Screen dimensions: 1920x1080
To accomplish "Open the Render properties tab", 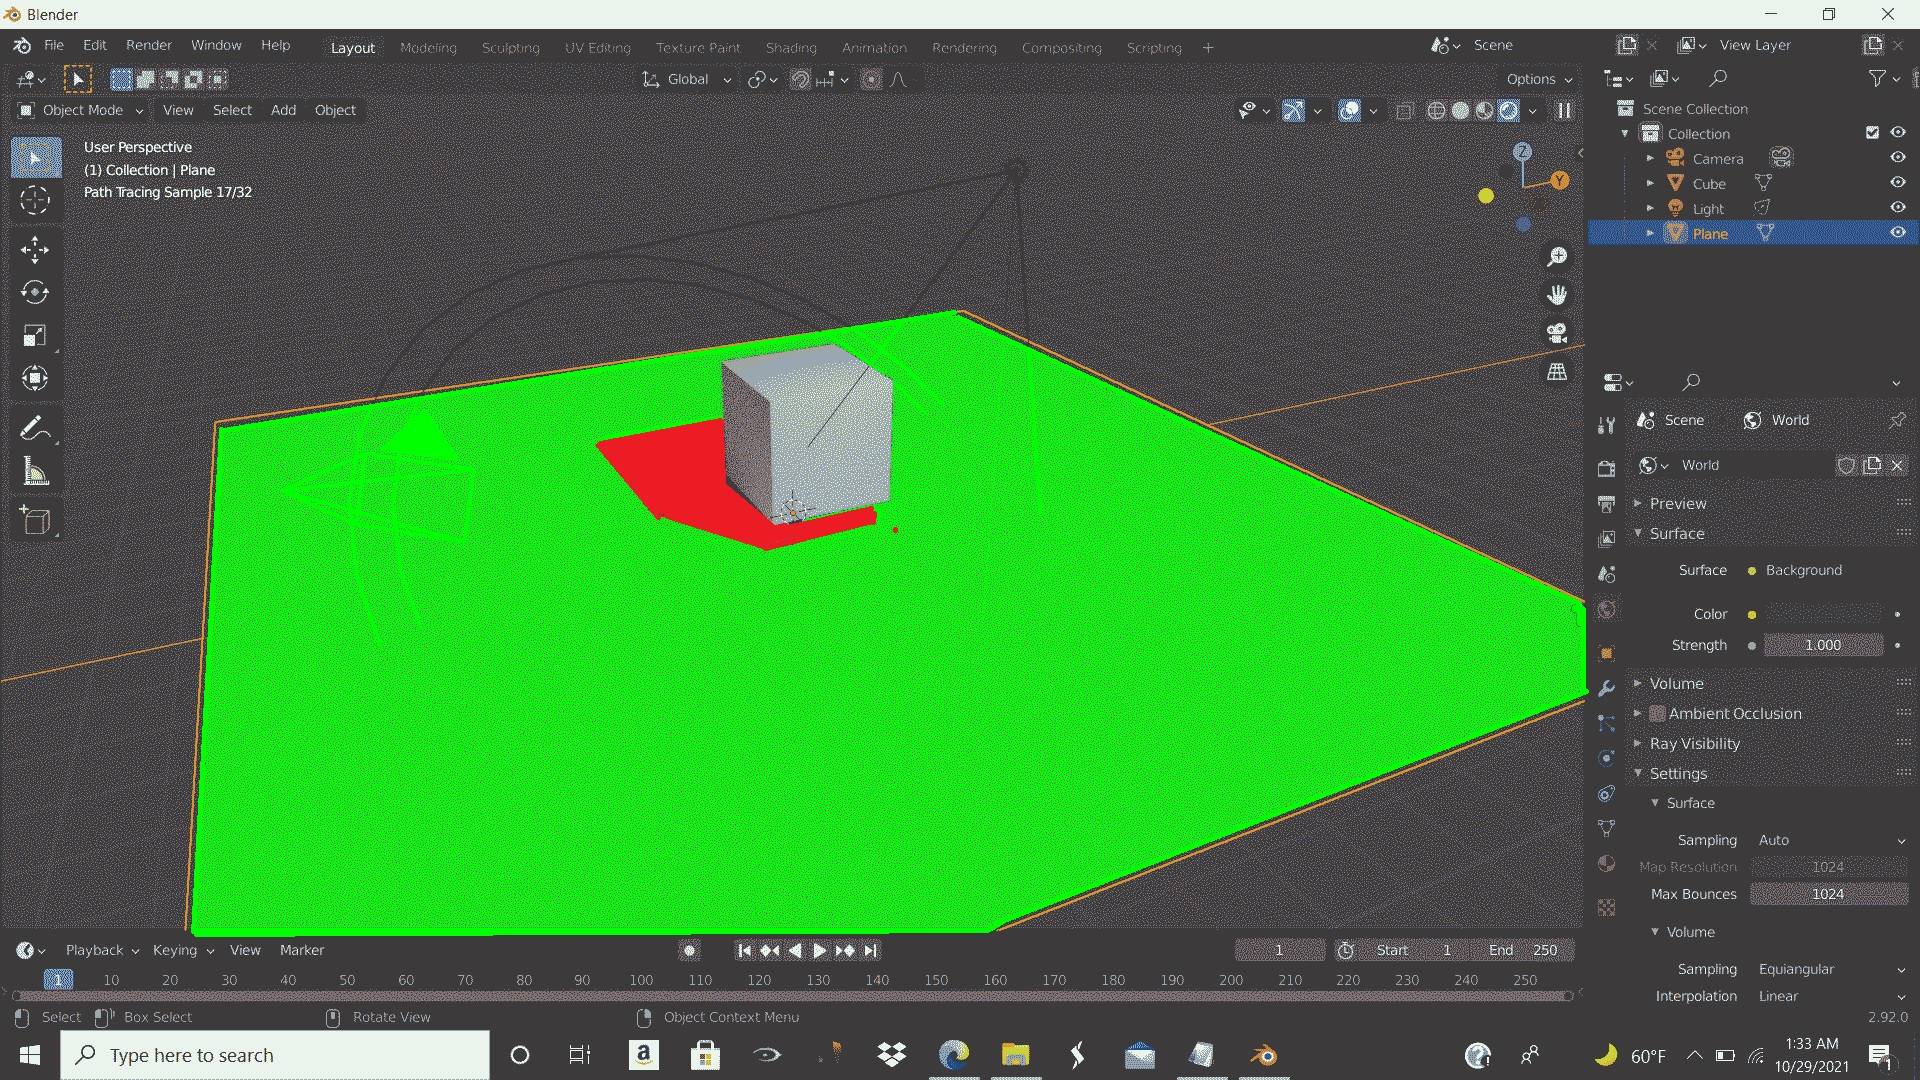I will pyautogui.click(x=1606, y=468).
